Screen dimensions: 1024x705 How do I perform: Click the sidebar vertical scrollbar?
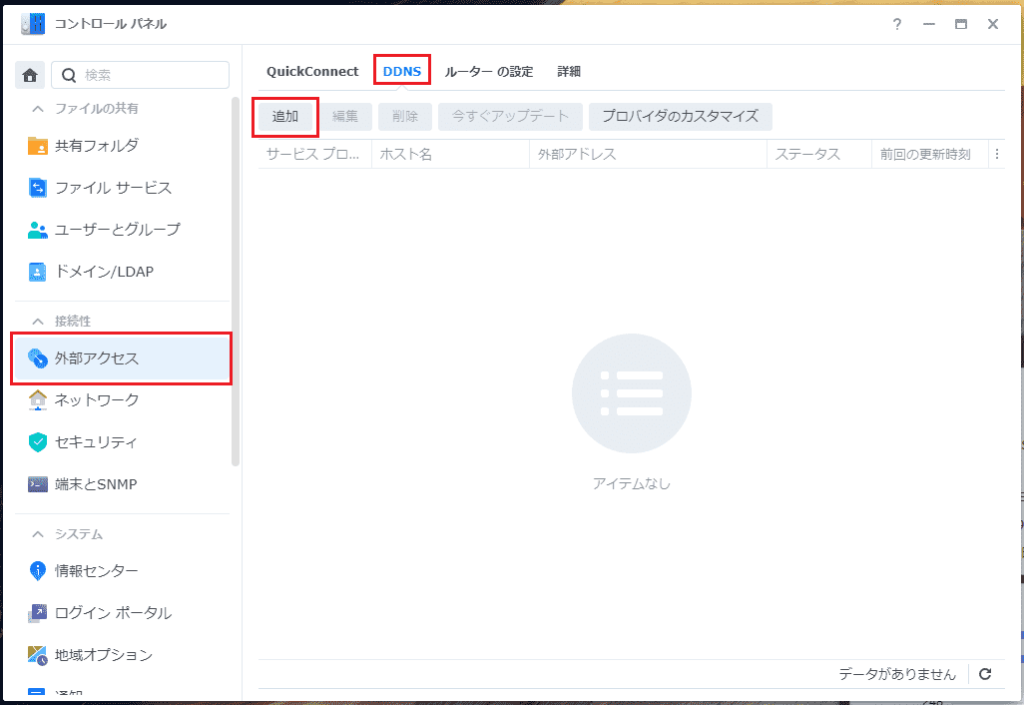click(x=235, y=282)
